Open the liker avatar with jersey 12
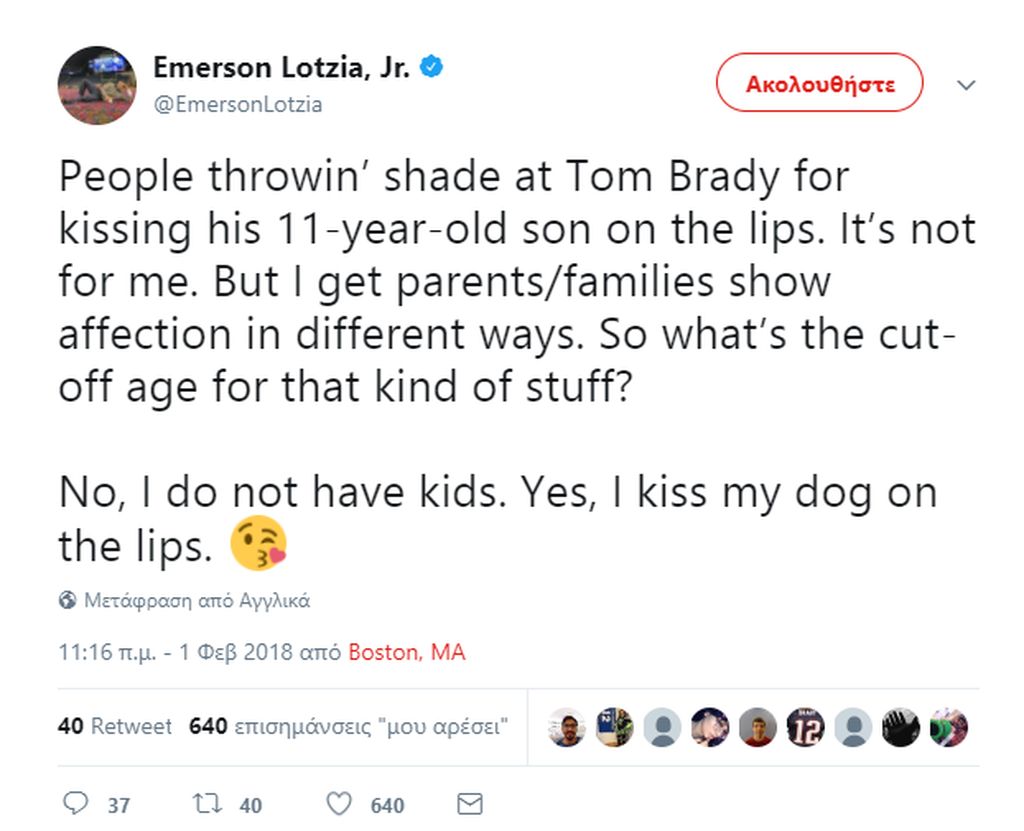1024x831 pixels. tap(805, 727)
